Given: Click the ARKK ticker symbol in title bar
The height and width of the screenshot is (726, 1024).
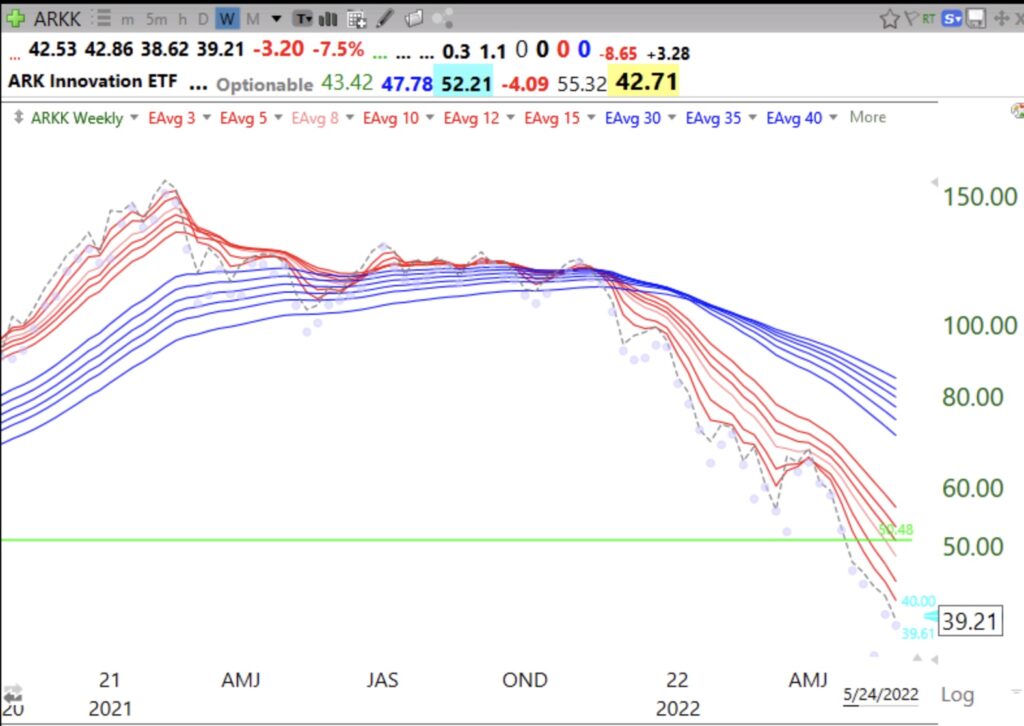Looking at the screenshot, I should [x=57, y=19].
